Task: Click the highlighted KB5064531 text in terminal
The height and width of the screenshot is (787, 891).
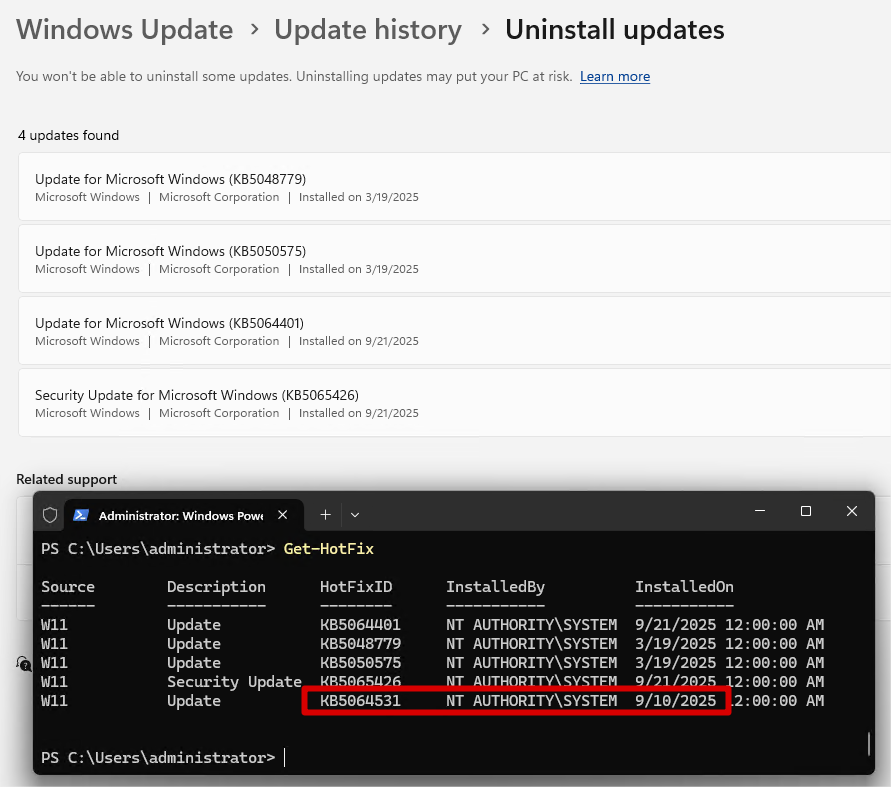Action: 360,701
